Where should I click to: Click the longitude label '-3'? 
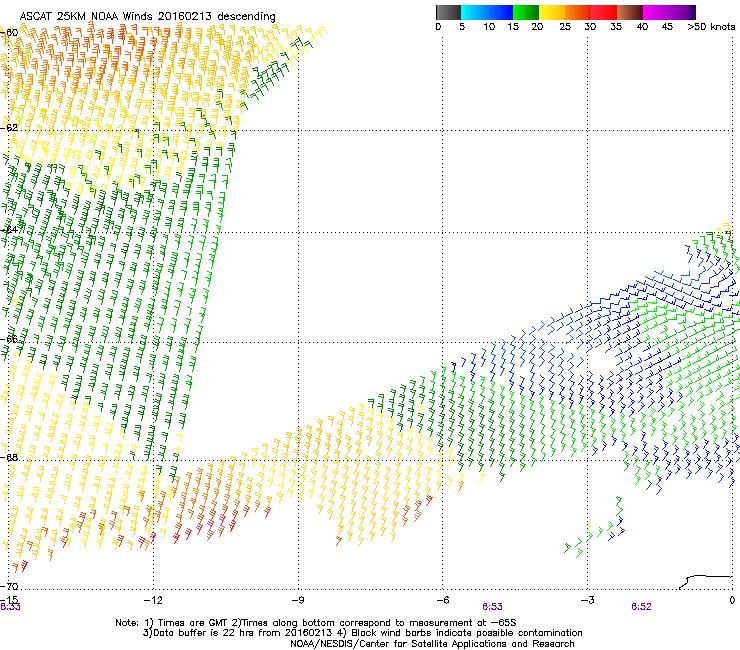pos(587,600)
